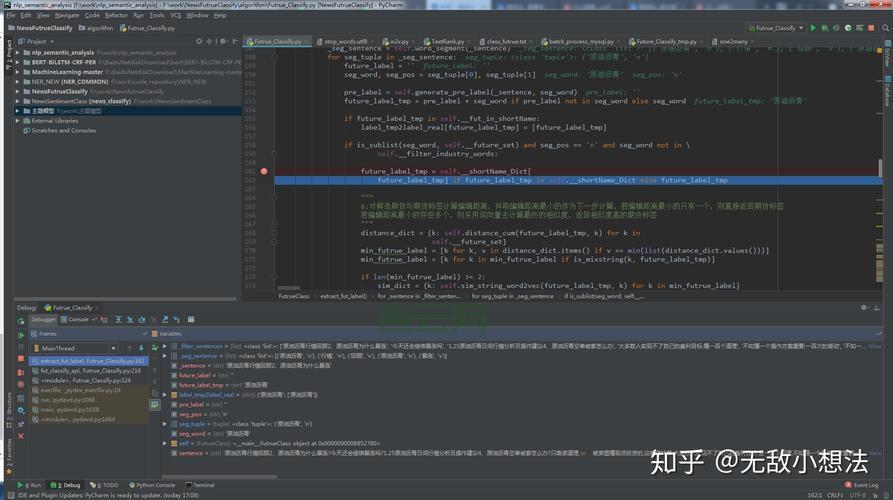Expand the nlp_semantic_analysis project folder
The width and height of the screenshot is (893, 500).
coord(18,52)
